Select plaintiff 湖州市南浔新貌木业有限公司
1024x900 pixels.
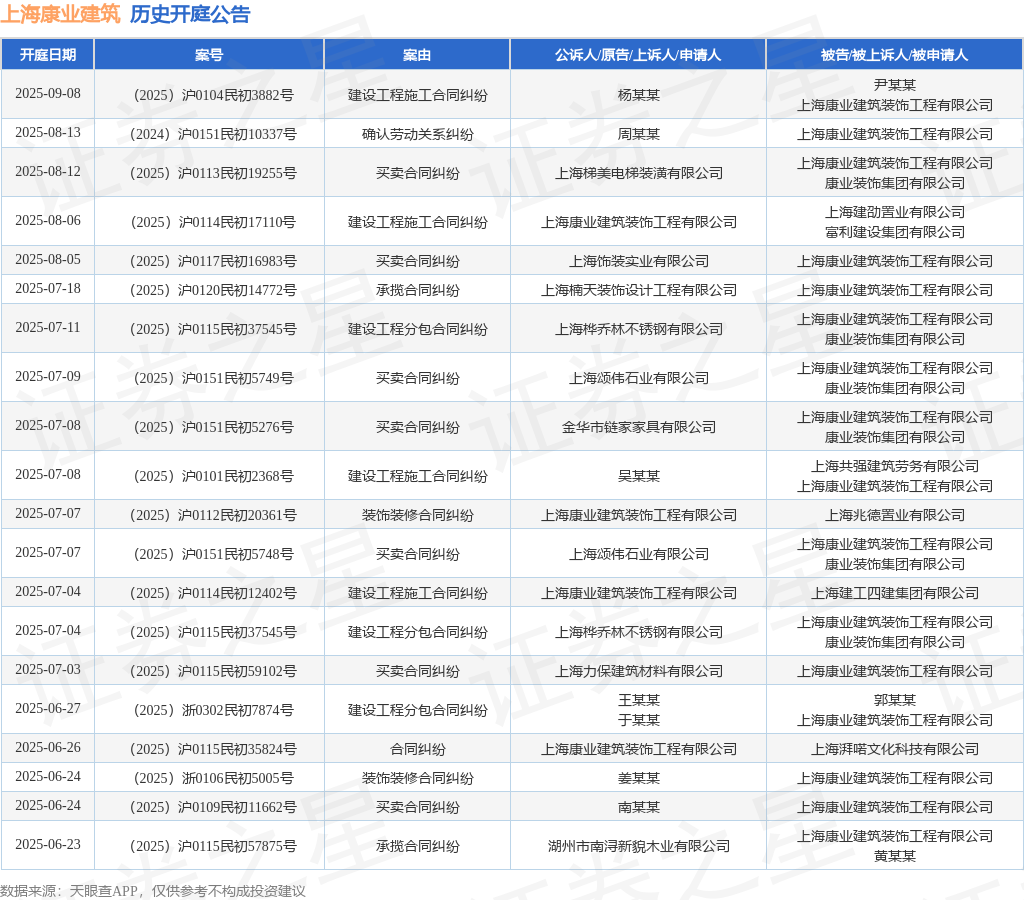click(639, 846)
